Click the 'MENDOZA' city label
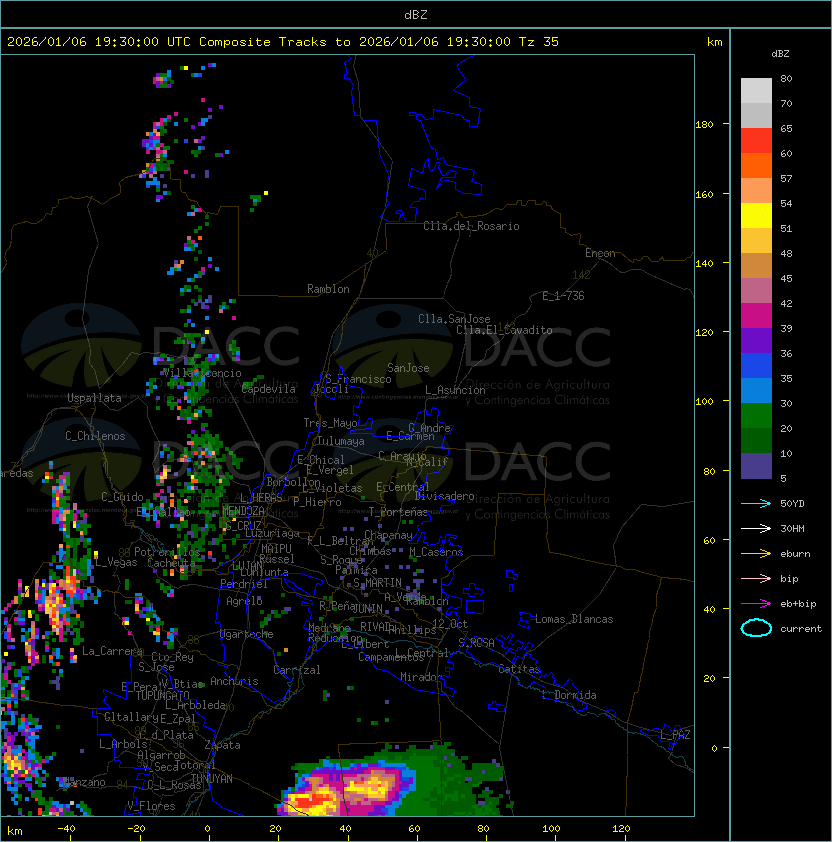This screenshot has width=832, height=842. [x=243, y=511]
